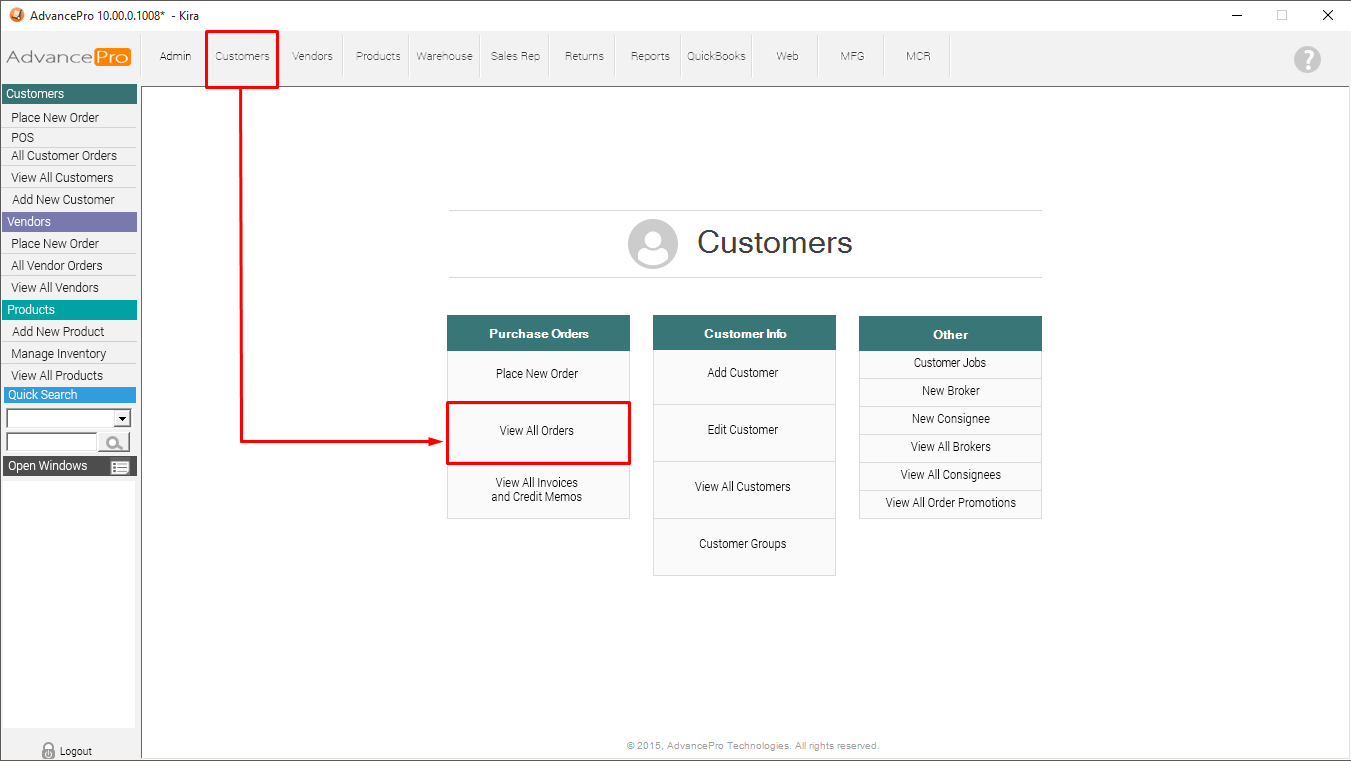Click the AdvancePro logo
Image resolution: width=1351 pixels, height=761 pixels.
[x=68, y=57]
